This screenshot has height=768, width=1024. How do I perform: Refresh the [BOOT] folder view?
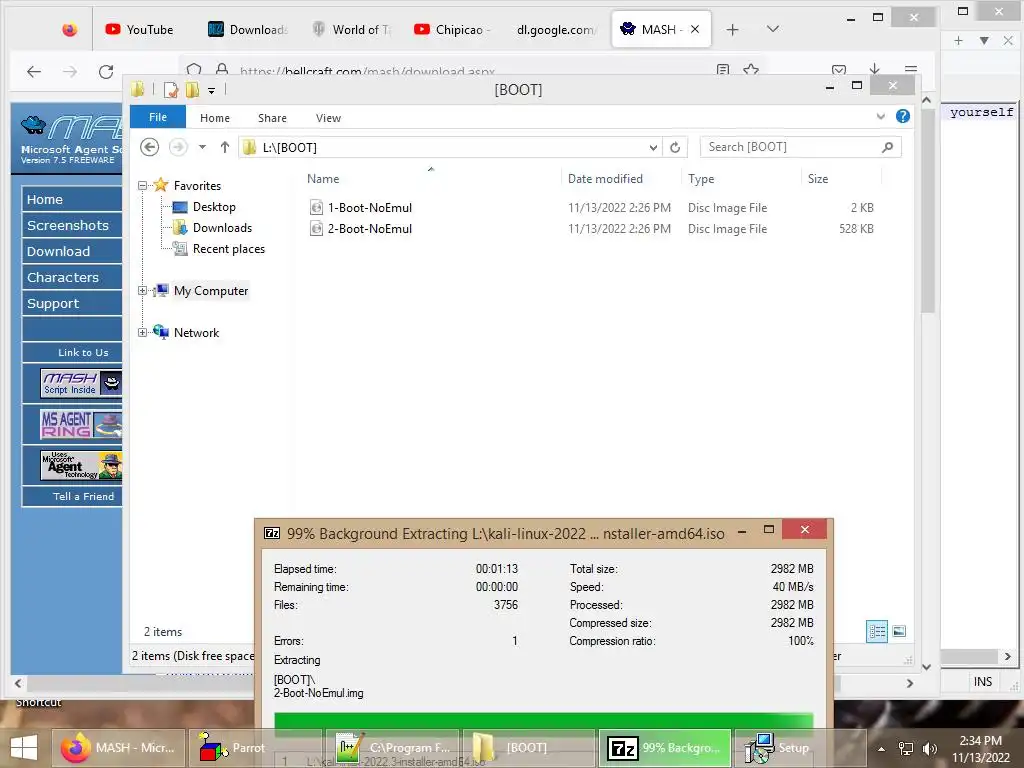(x=675, y=148)
